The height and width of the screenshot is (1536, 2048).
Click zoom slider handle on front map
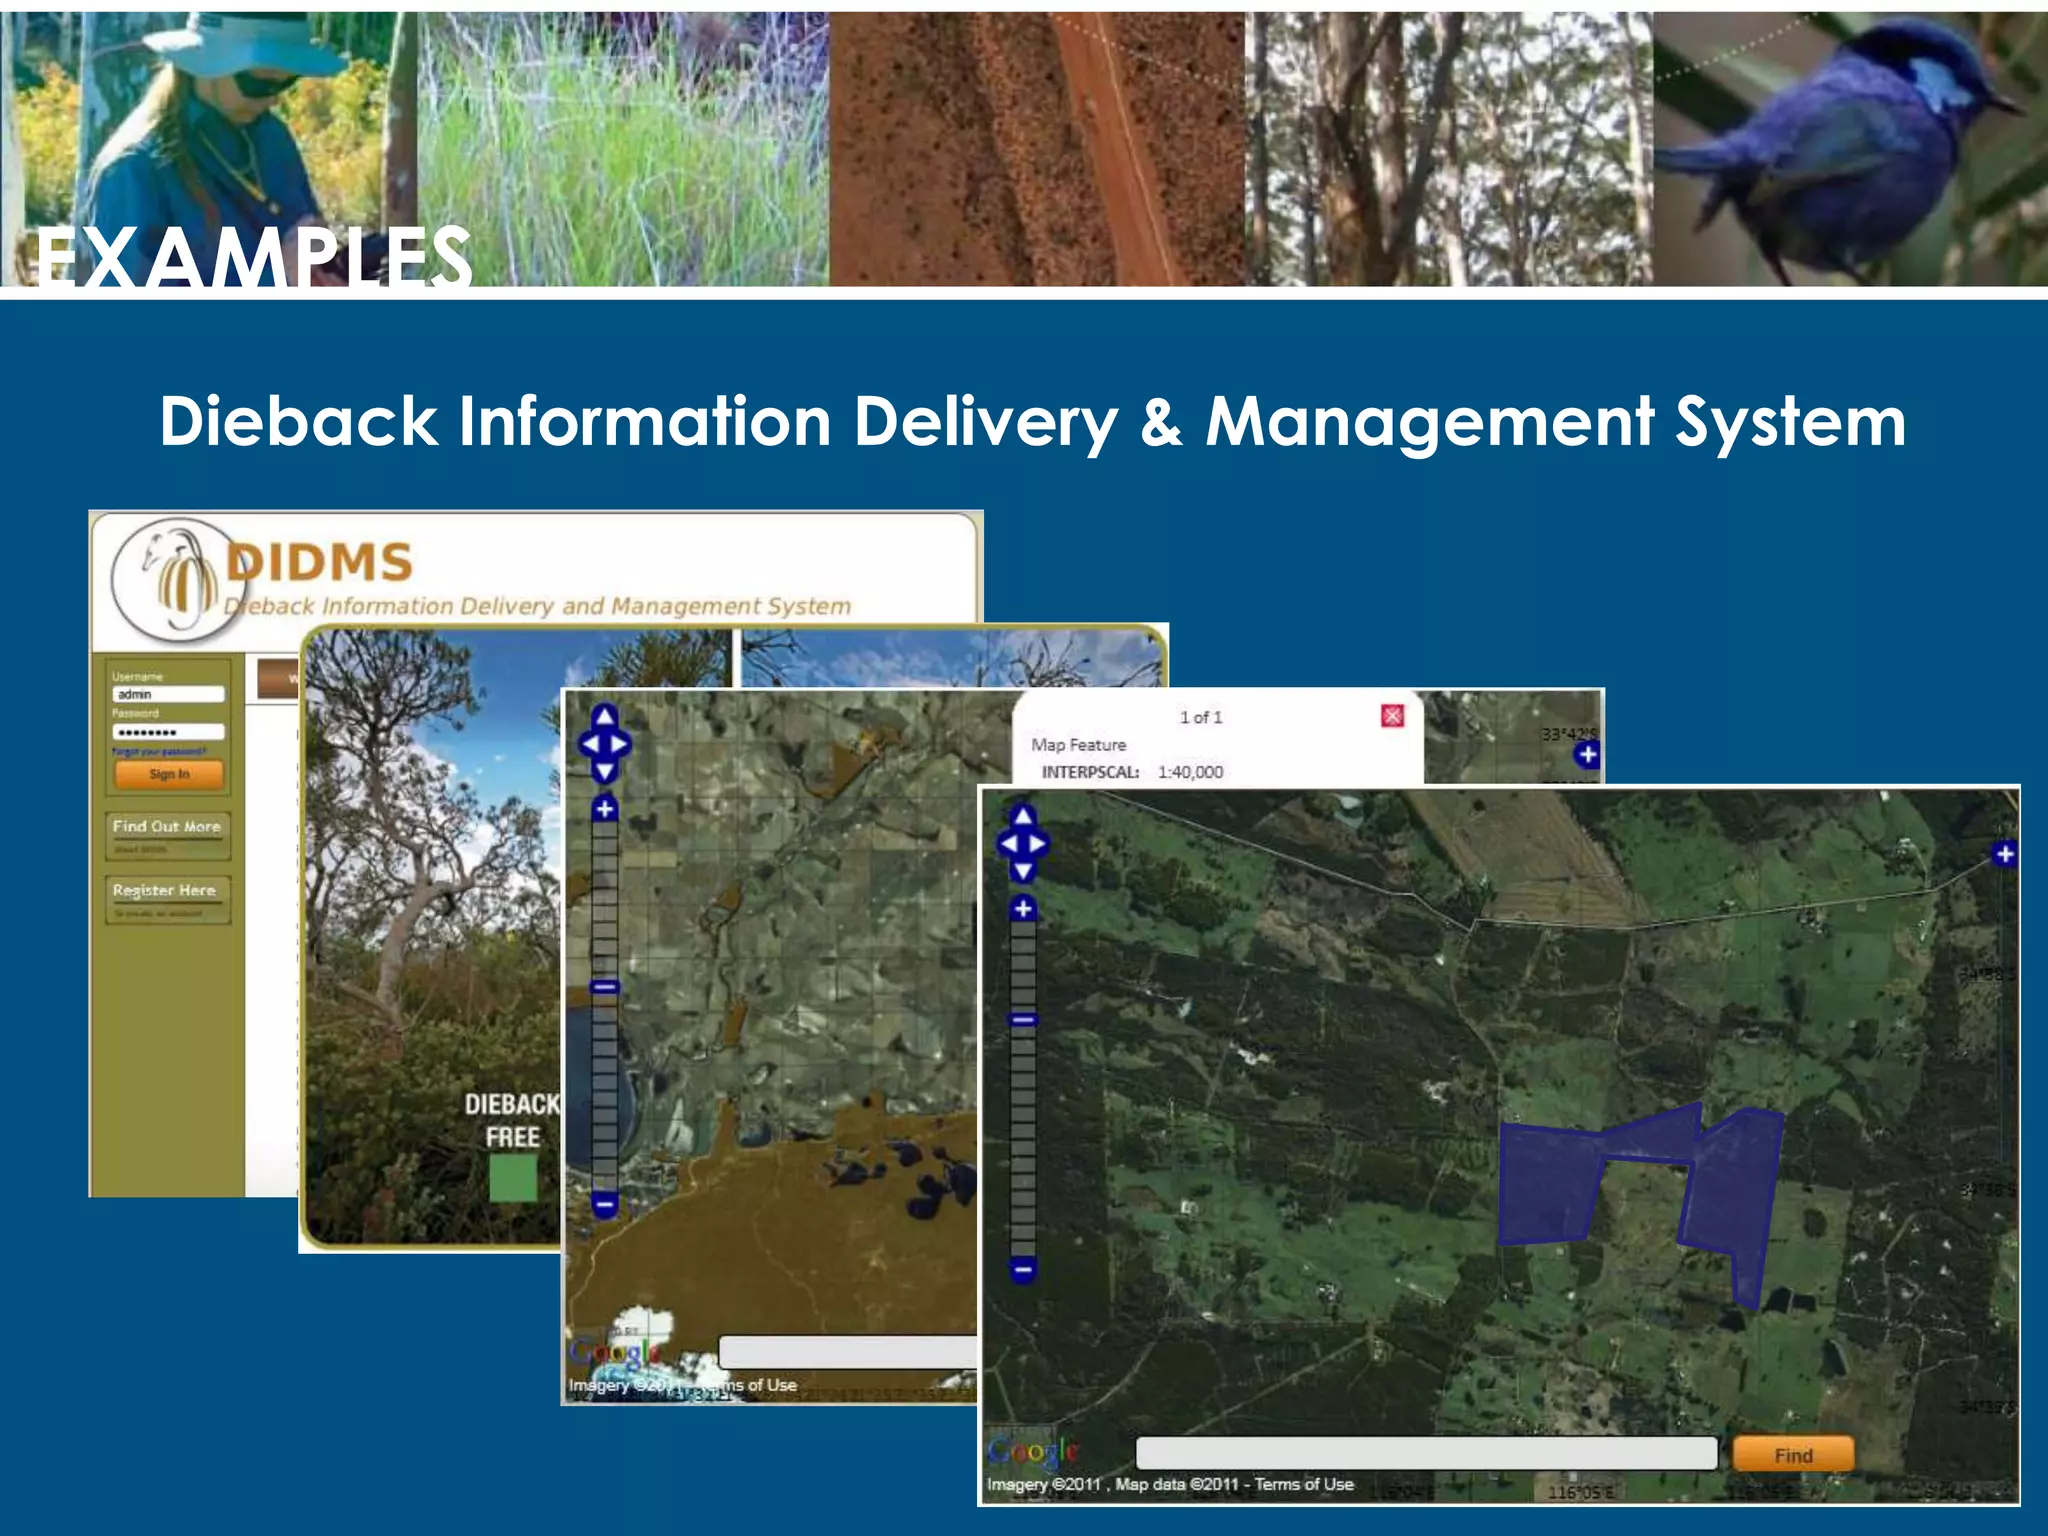[1022, 1020]
